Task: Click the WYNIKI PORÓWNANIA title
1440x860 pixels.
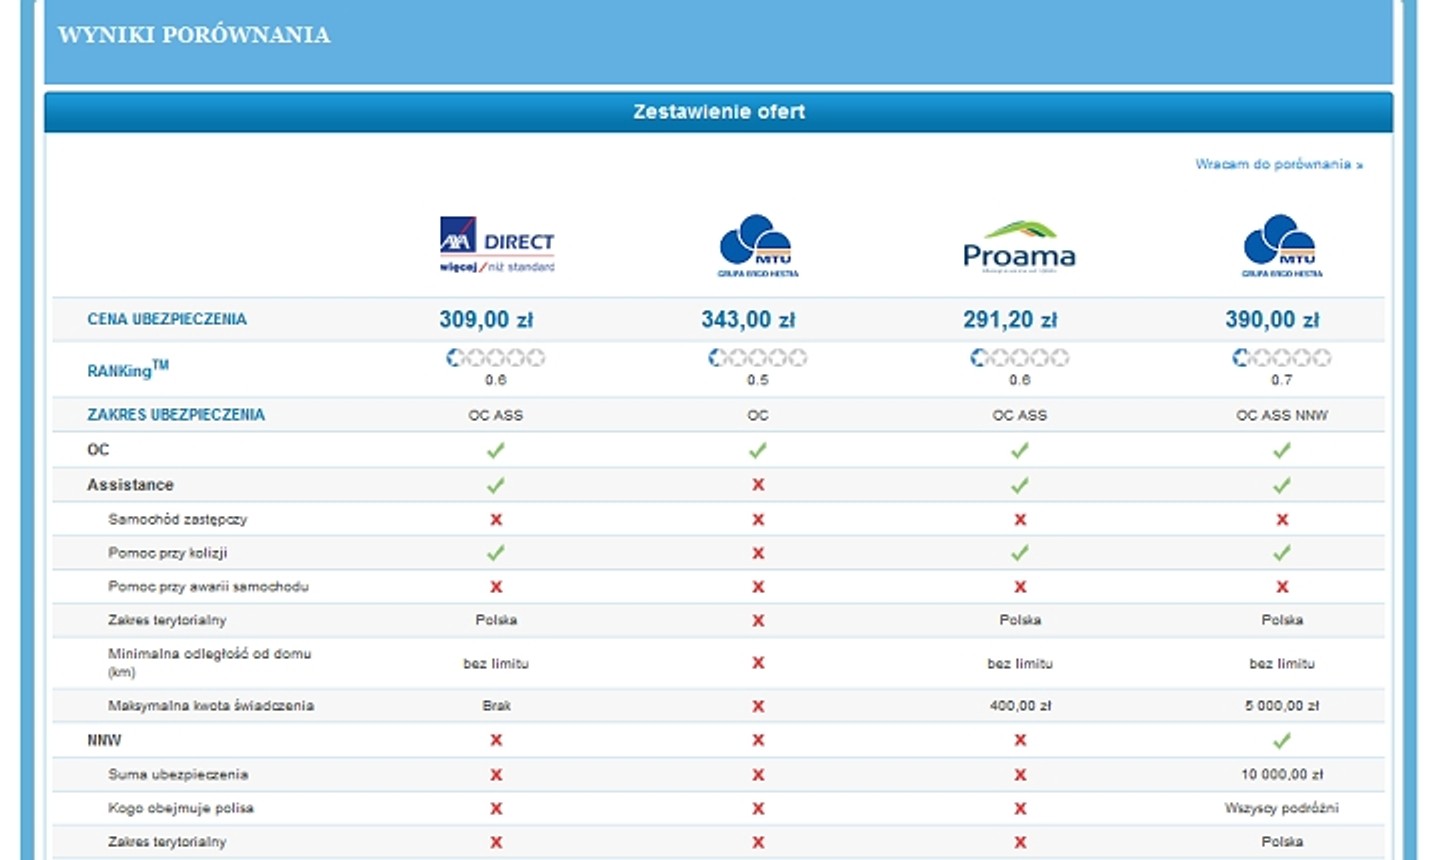Action: click(x=194, y=35)
